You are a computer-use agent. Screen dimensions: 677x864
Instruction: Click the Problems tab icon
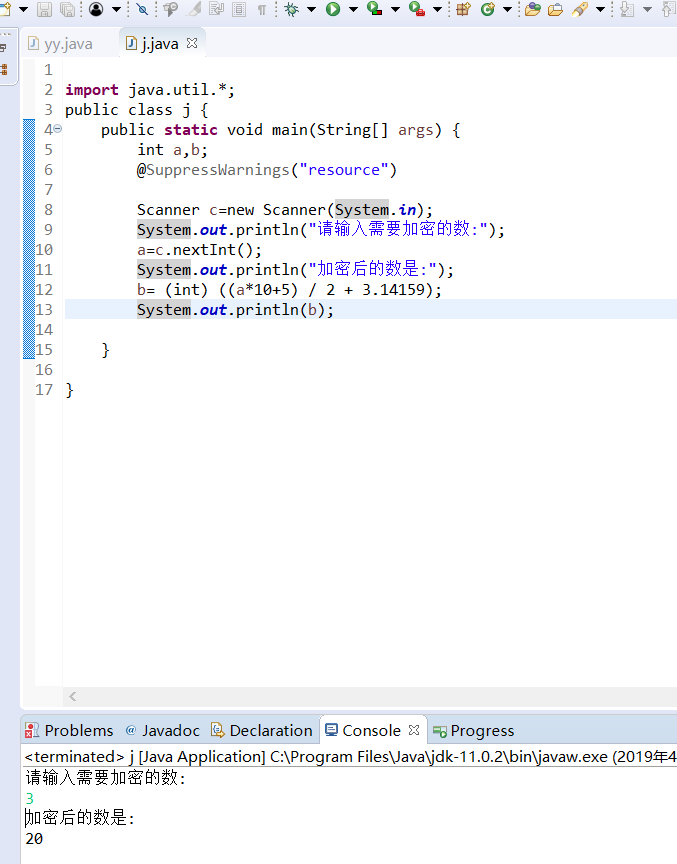[x=32, y=730]
